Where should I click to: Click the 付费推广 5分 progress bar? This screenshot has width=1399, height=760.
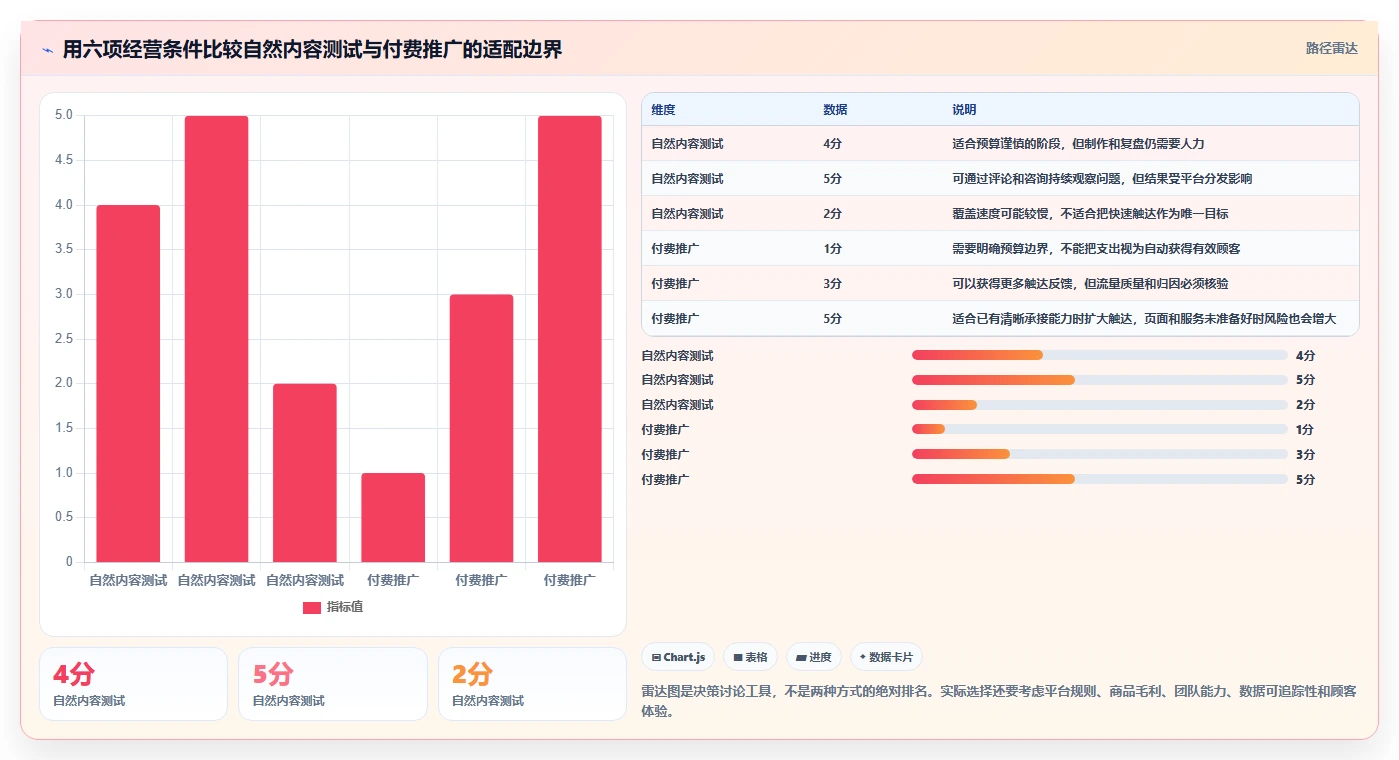(x=1100, y=479)
